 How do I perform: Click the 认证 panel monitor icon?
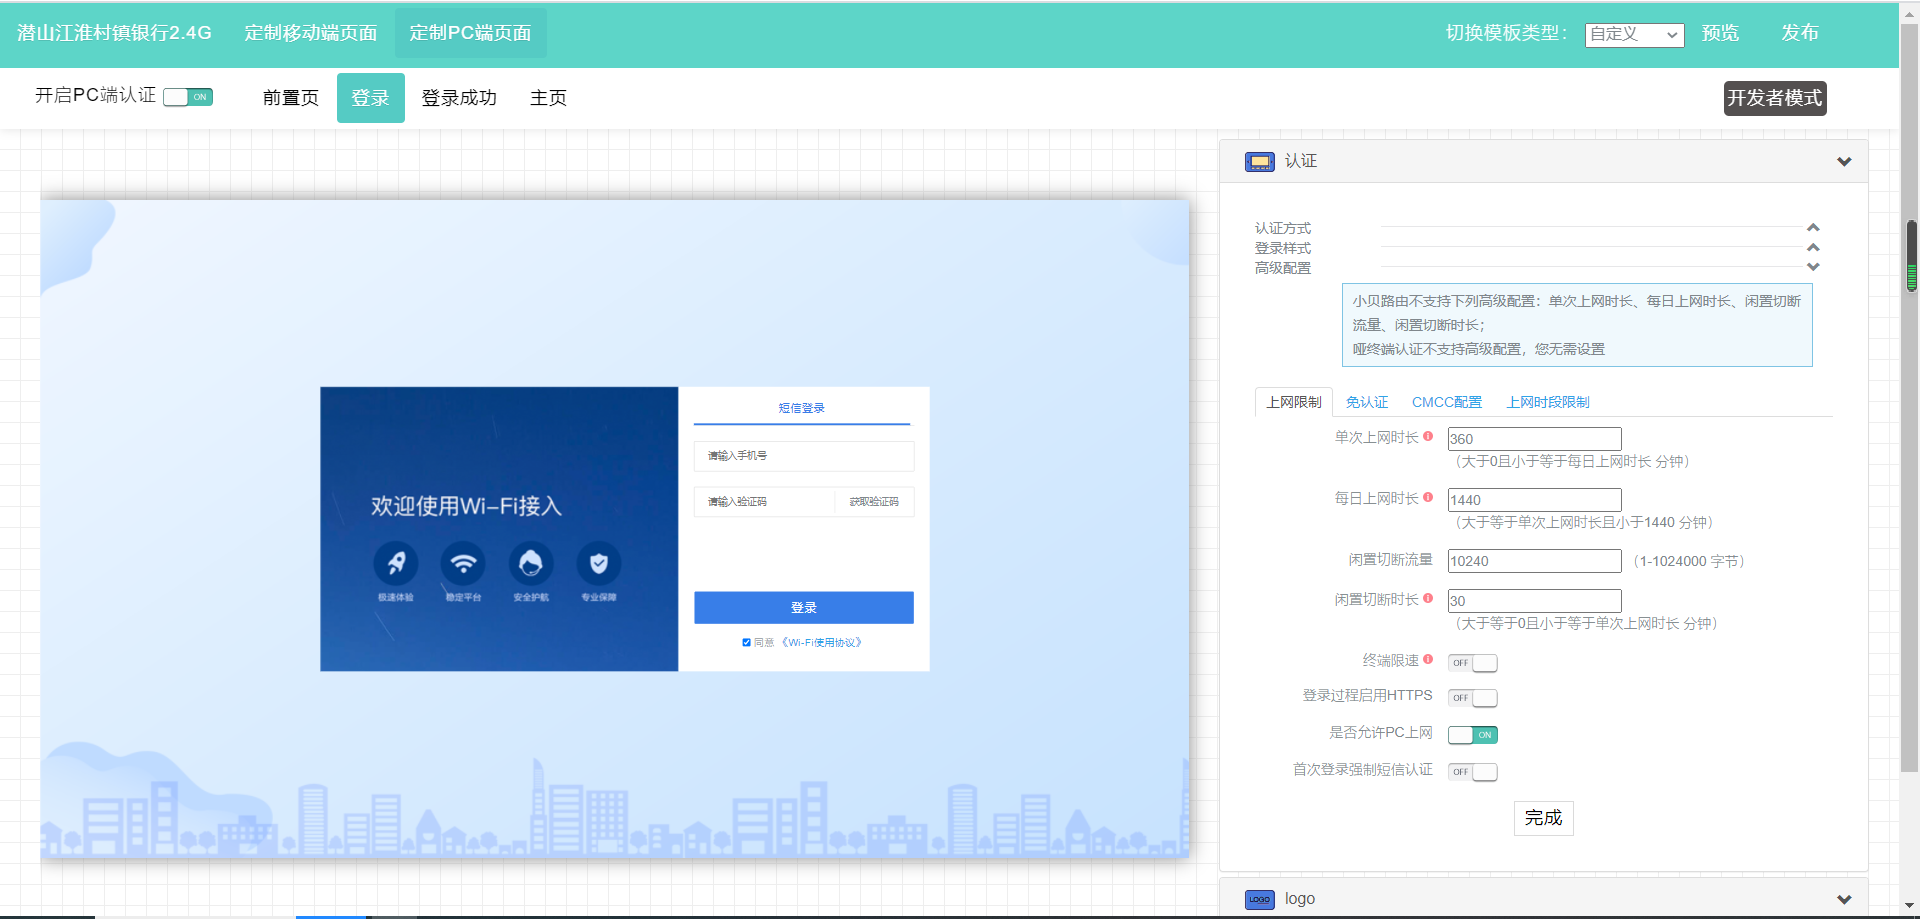[x=1259, y=162]
